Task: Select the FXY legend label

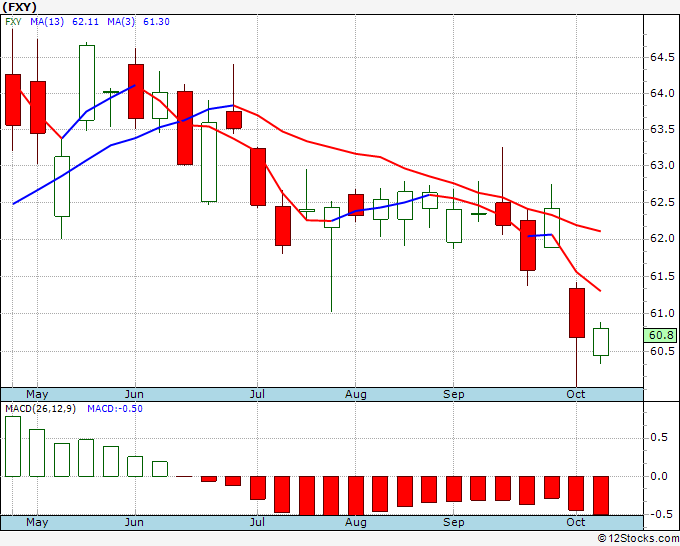Action: pos(13,22)
